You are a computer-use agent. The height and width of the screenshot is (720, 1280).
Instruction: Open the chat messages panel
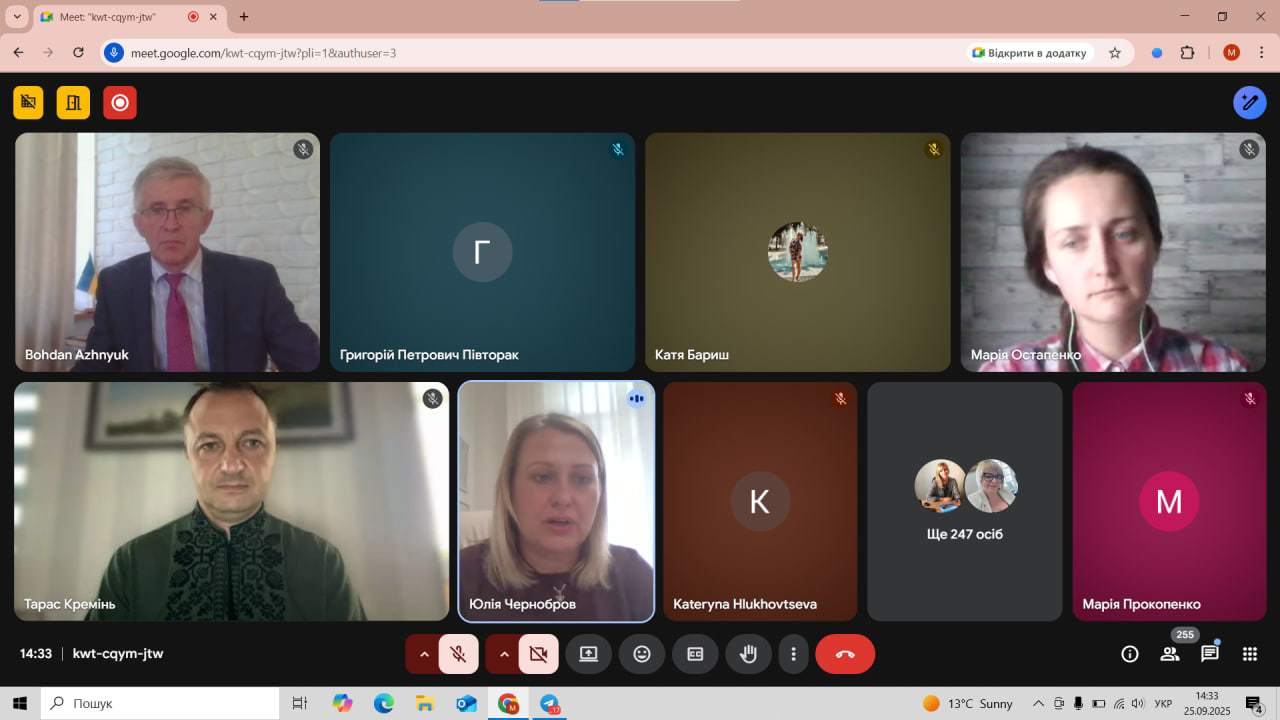(1210, 654)
